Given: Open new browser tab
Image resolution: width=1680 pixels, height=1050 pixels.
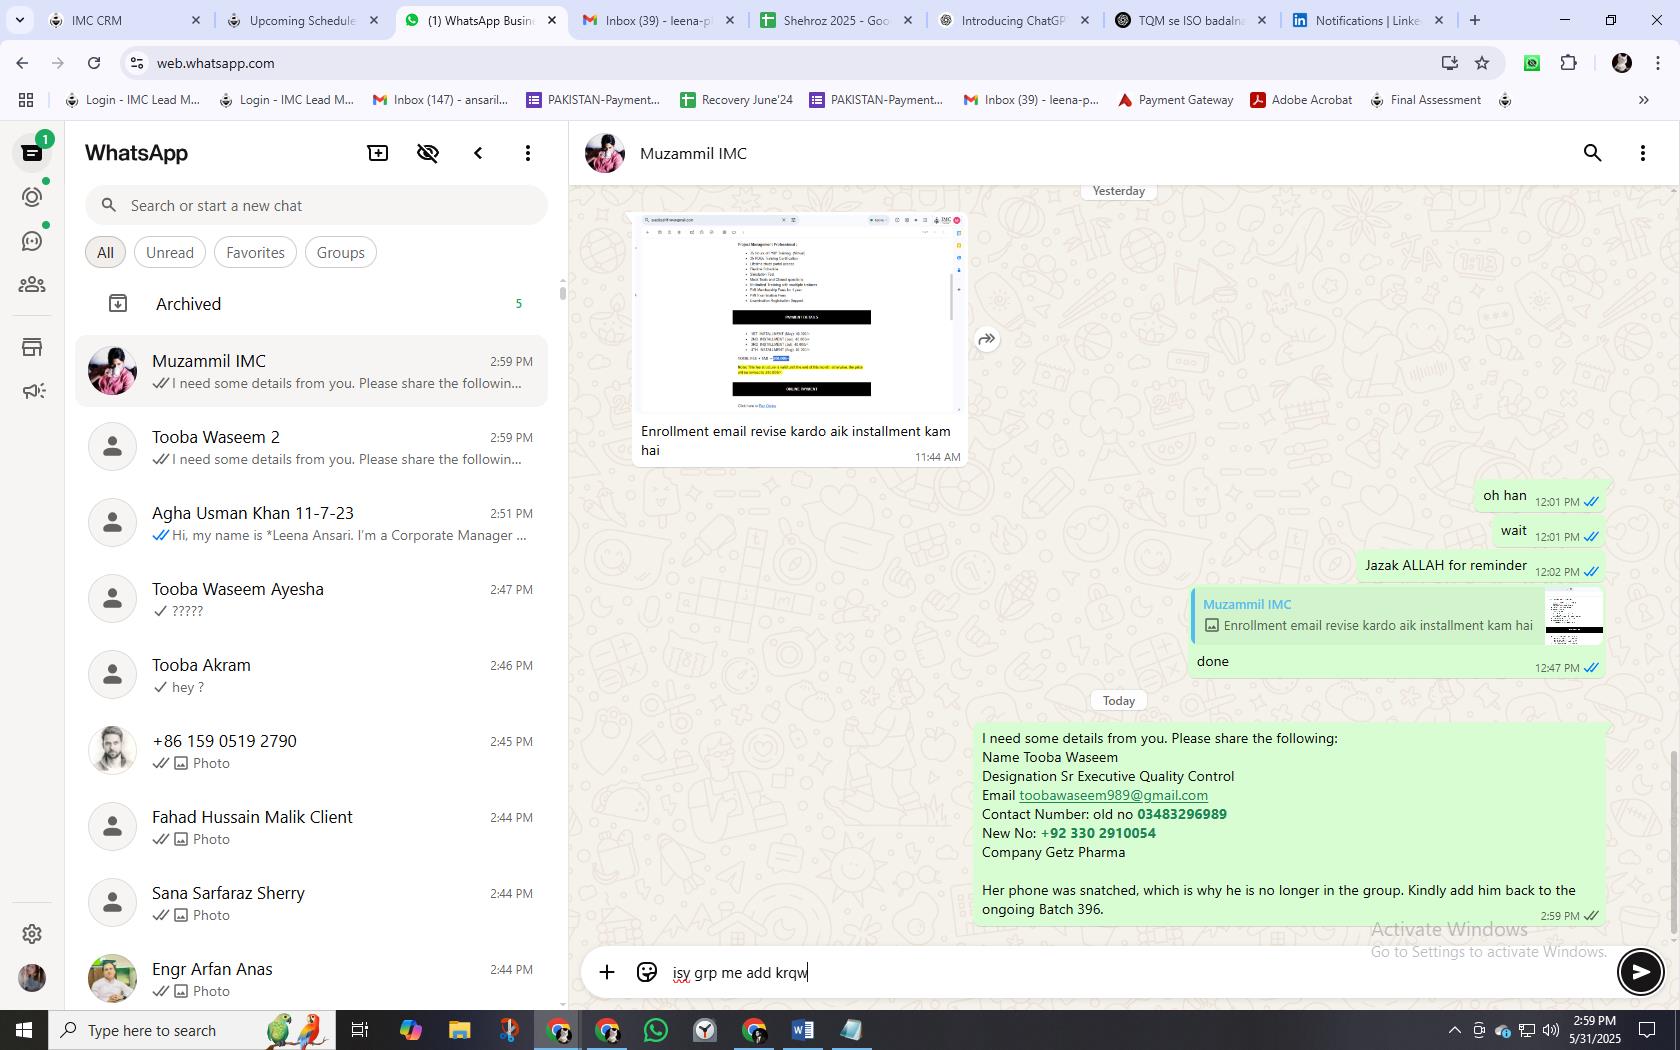Looking at the screenshot, I should point(1475,20).
